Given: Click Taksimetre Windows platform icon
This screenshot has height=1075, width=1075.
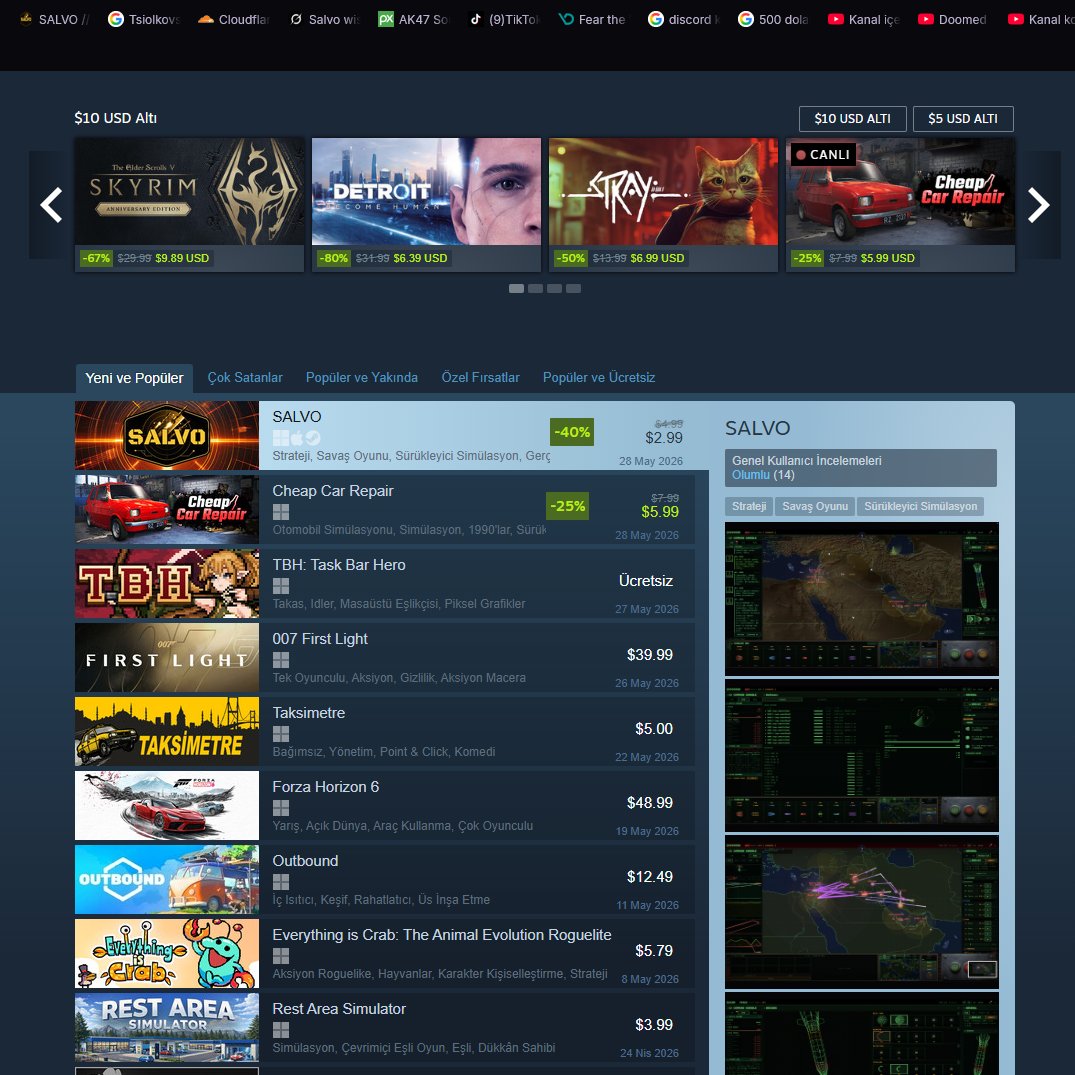Looking at the screenshot, I should [280, 734].
